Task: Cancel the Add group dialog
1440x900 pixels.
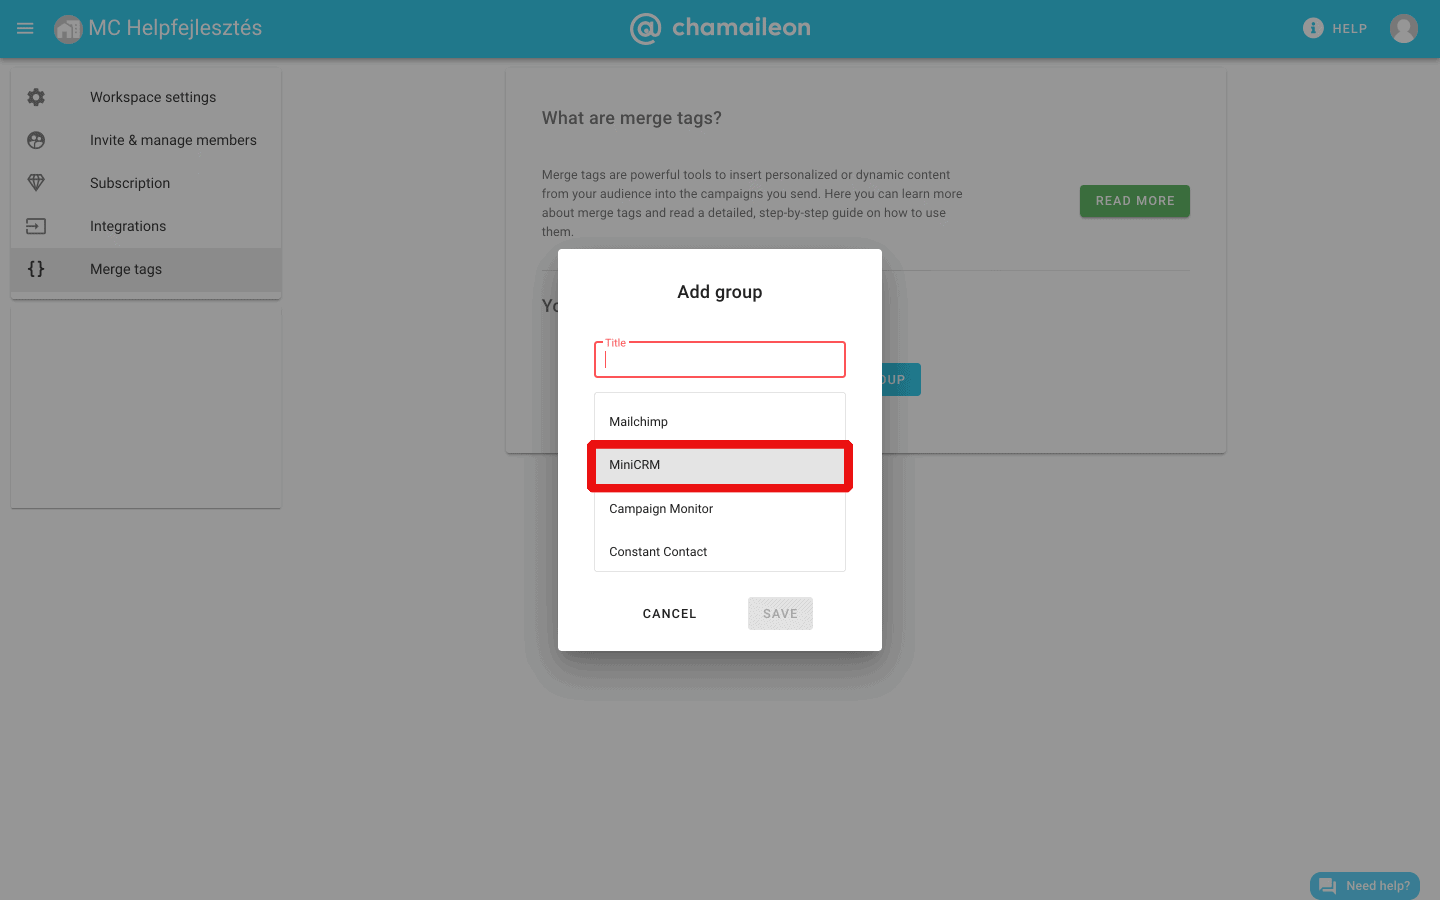Action: (x=669, y=614)
